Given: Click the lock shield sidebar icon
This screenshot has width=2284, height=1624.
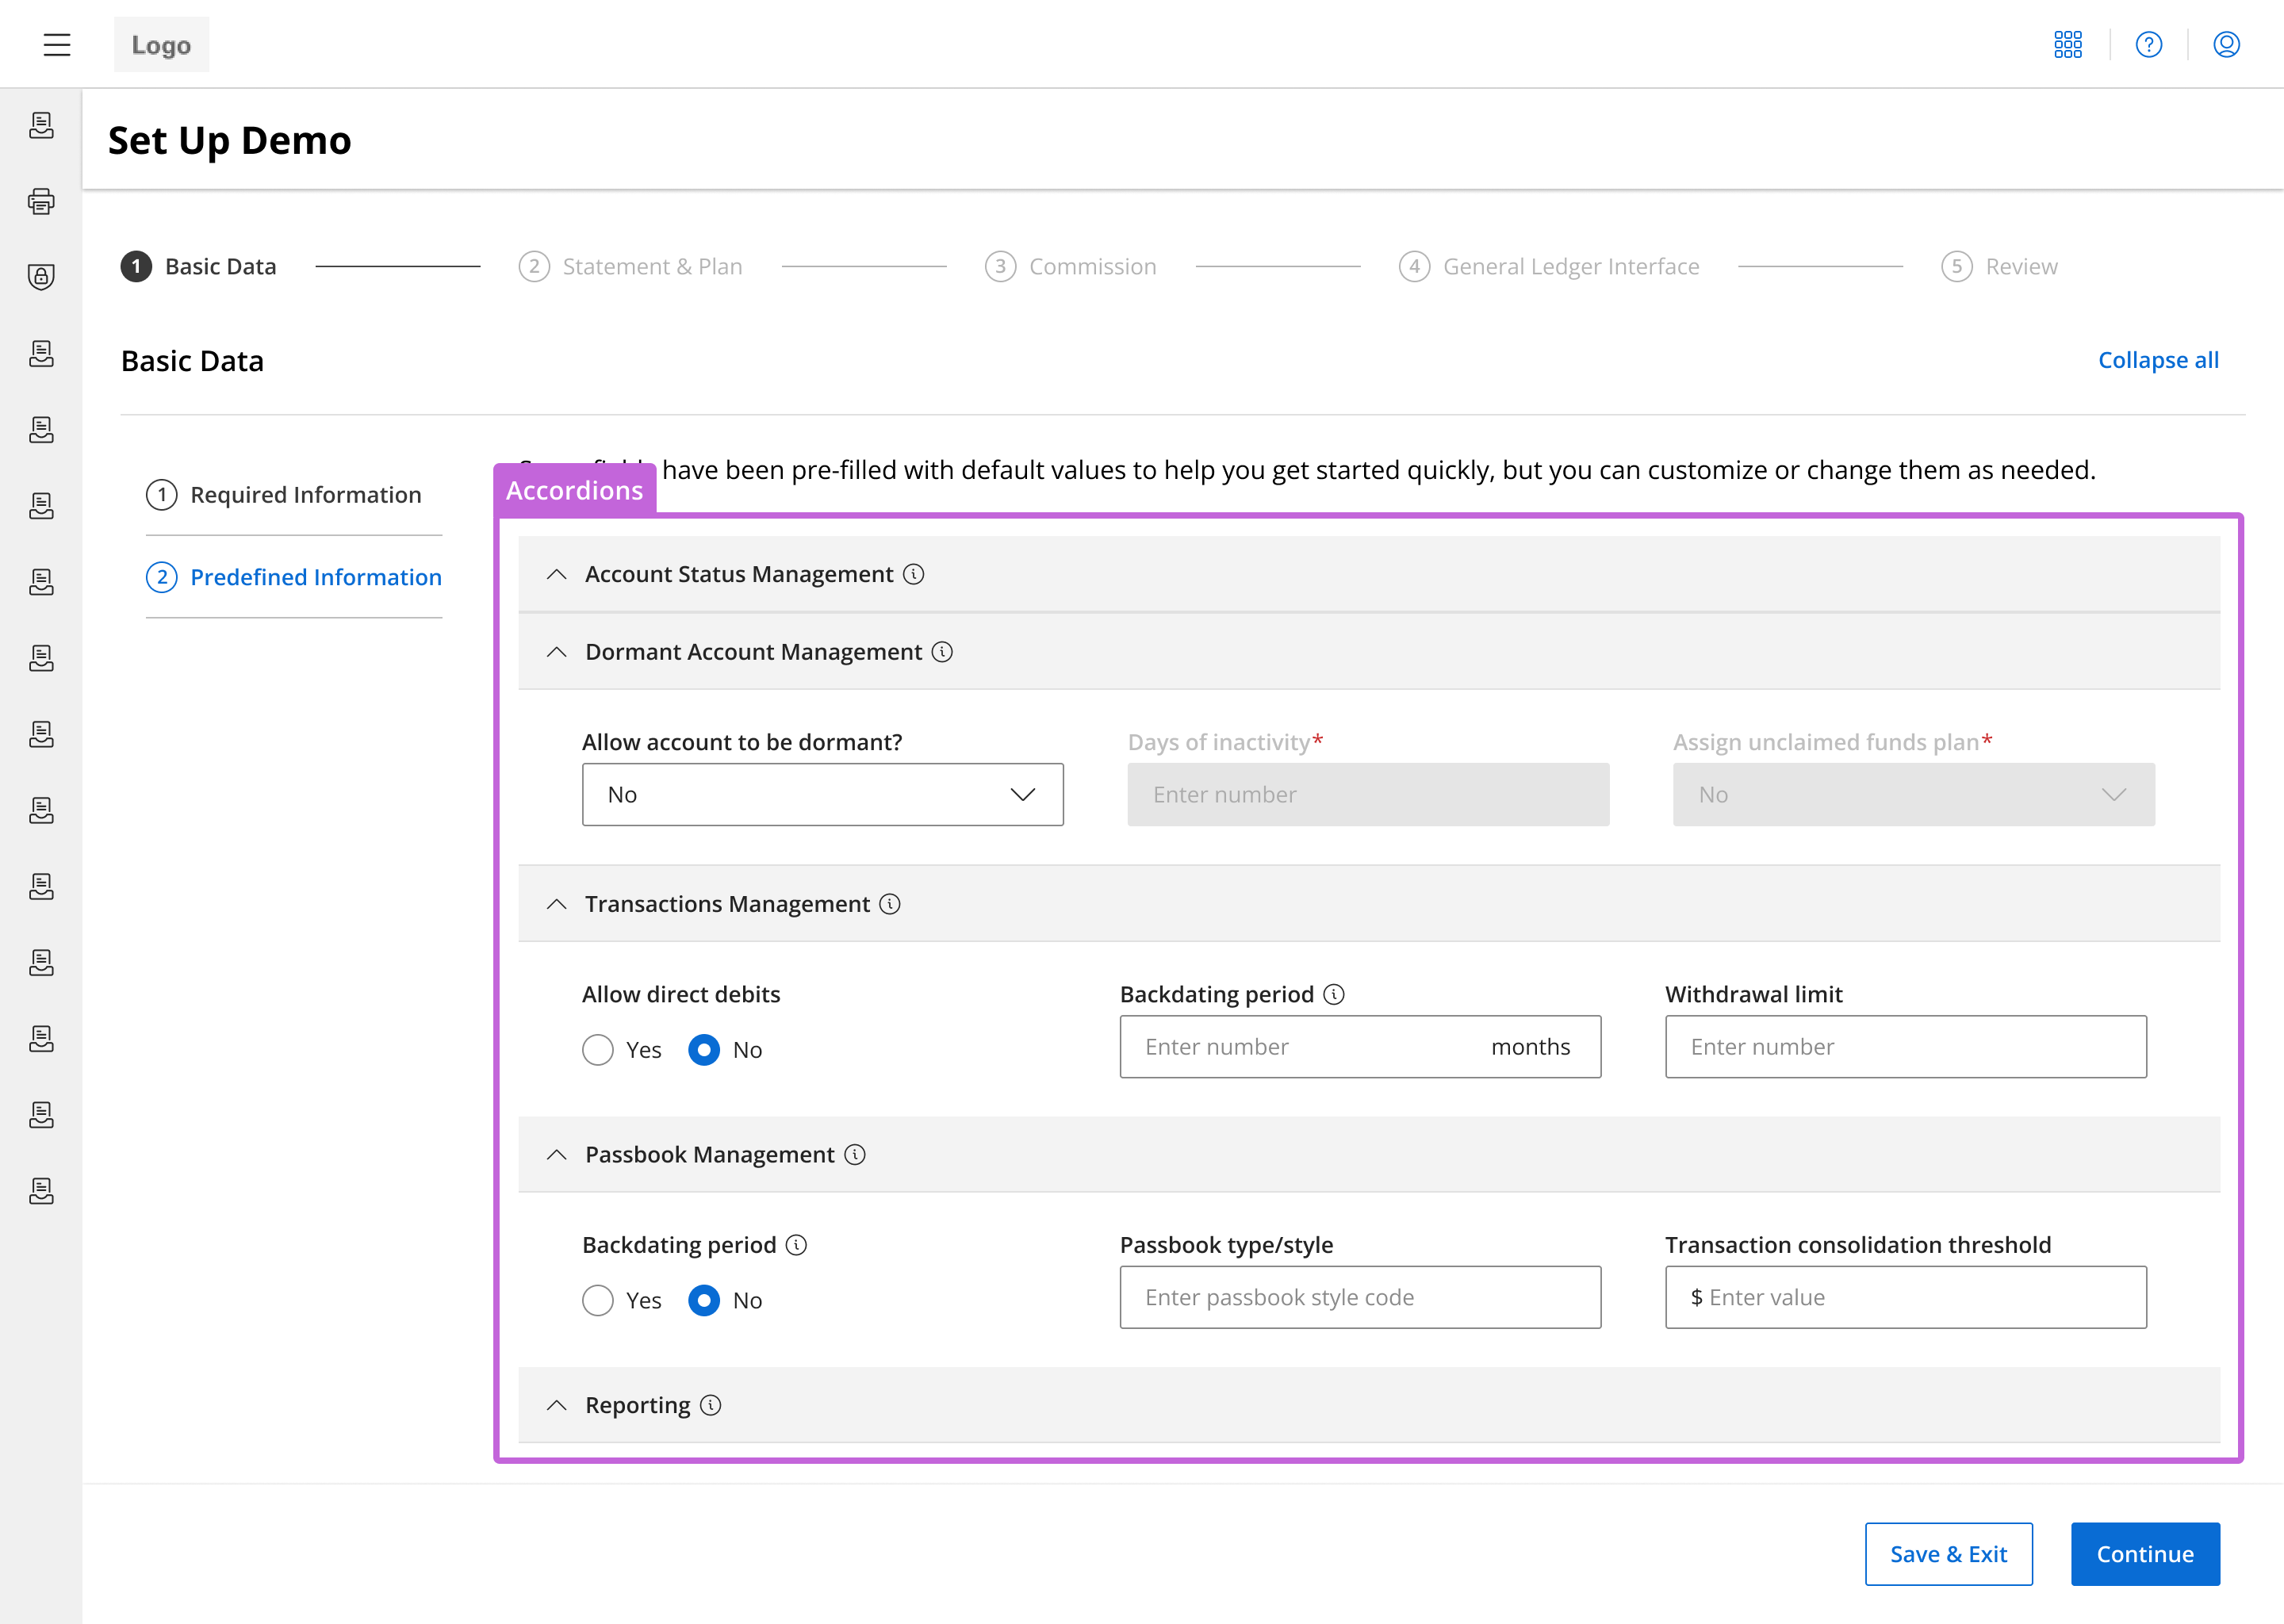Looking at the screenshot, I should pyautogui.click(x=41, y=277).
